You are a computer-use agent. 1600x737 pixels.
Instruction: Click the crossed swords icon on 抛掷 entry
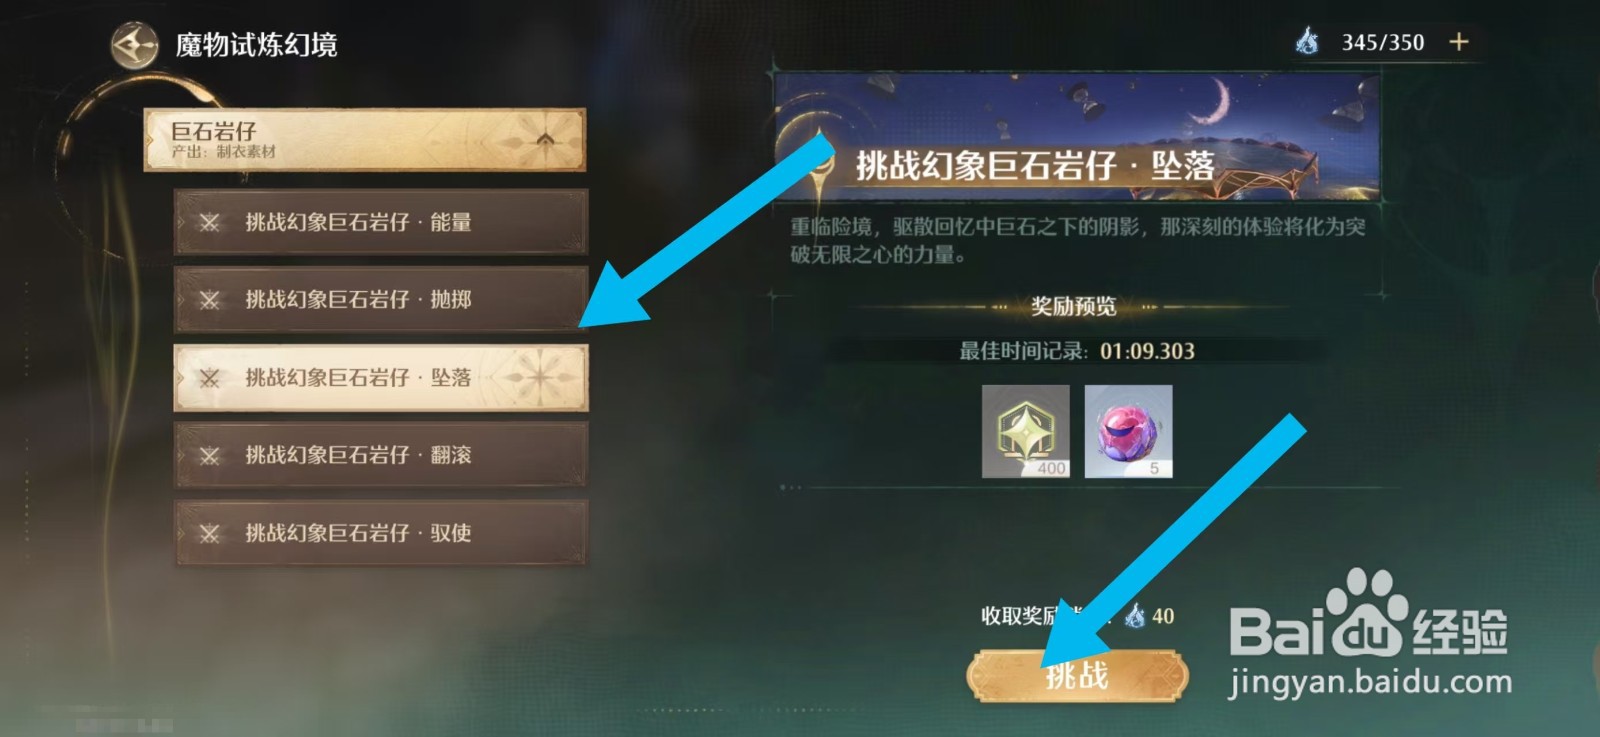point(209,300)
